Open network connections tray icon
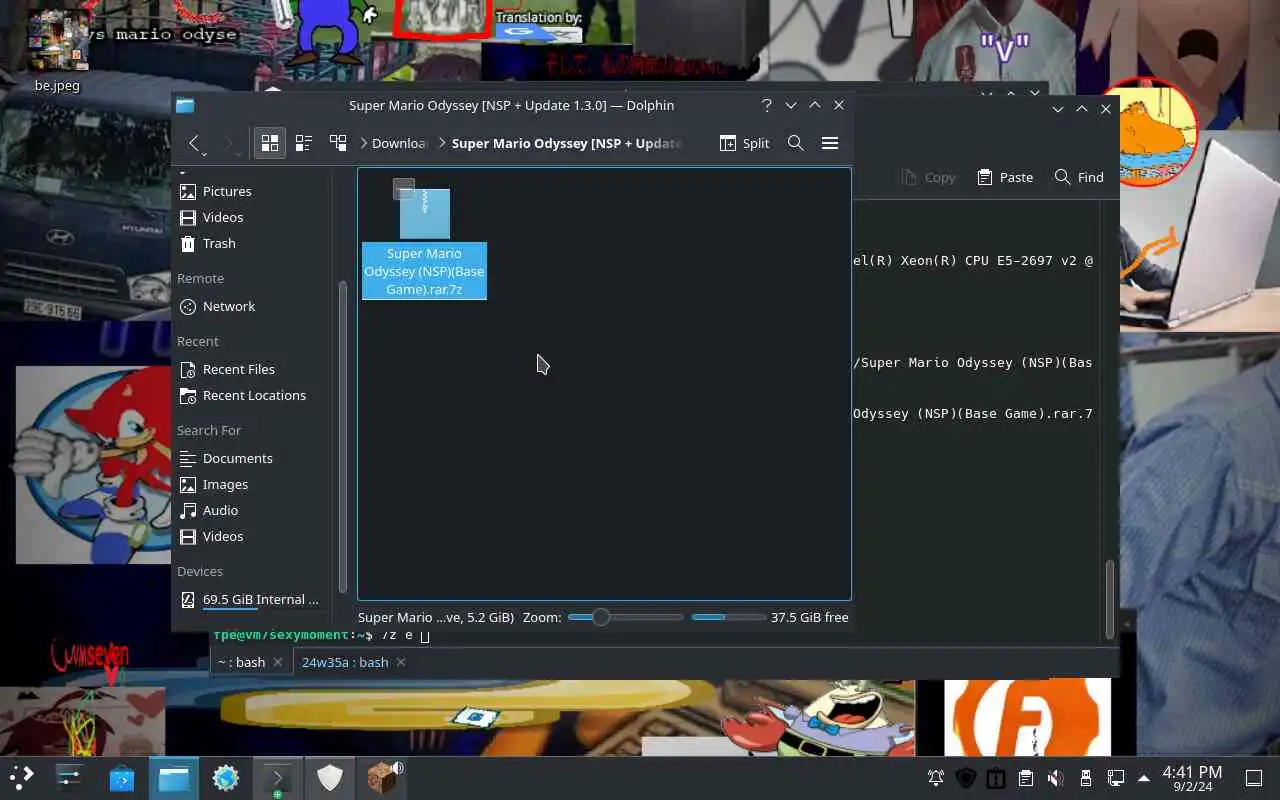 1116,778
